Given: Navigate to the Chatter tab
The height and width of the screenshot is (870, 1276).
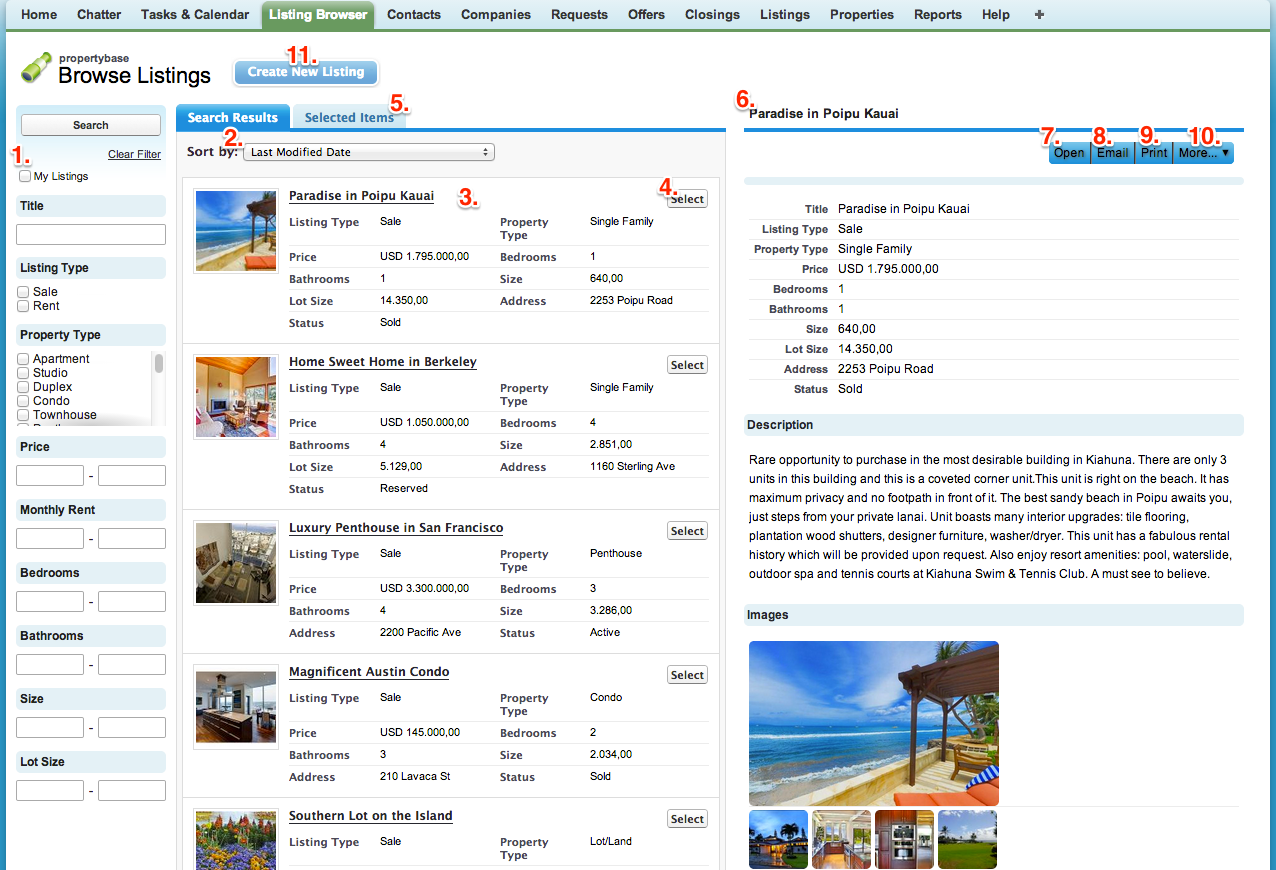Looking at the screenshot, I should (x=98, y=15).
